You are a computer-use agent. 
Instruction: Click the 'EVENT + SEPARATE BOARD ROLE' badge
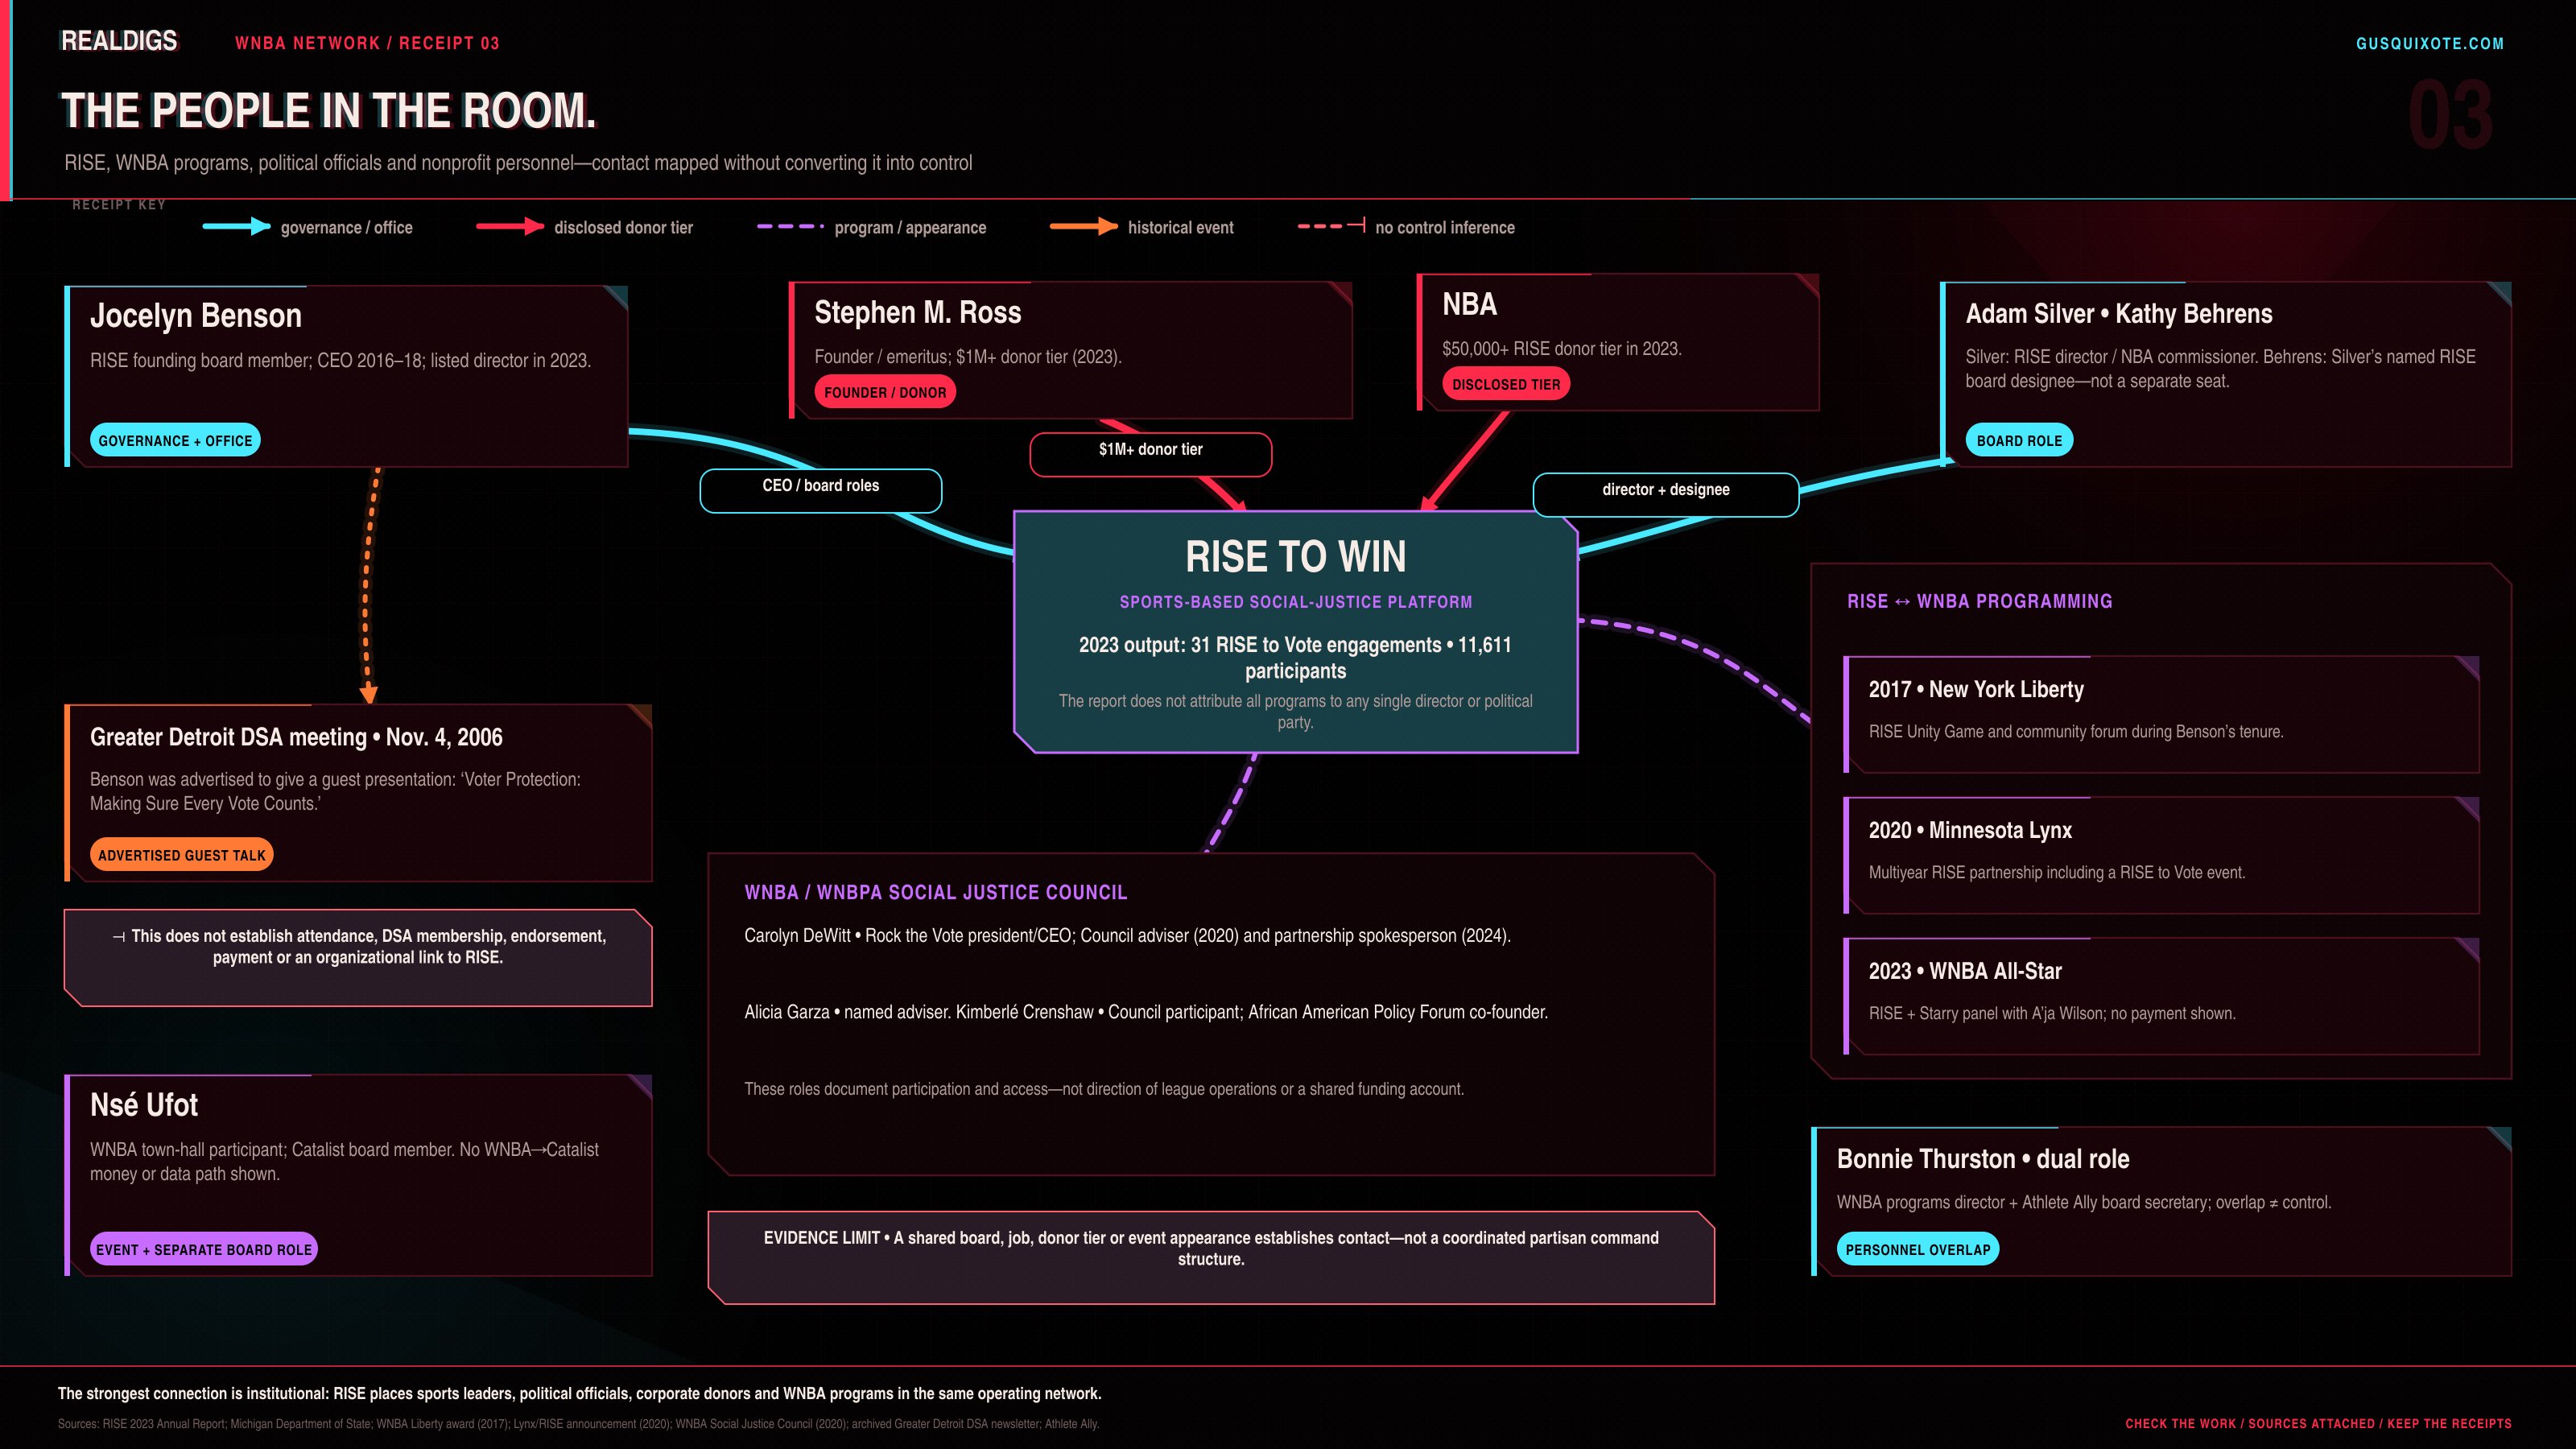coord(204,1249)
